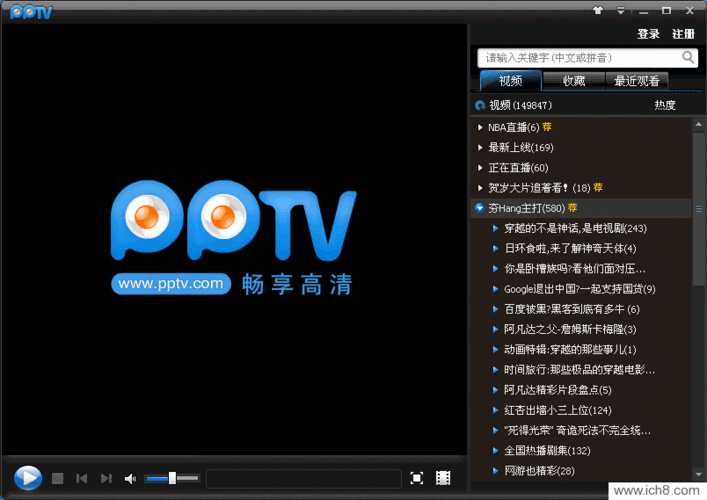Click the search magnifier icon
707x500 pixels.
[688, 57]
